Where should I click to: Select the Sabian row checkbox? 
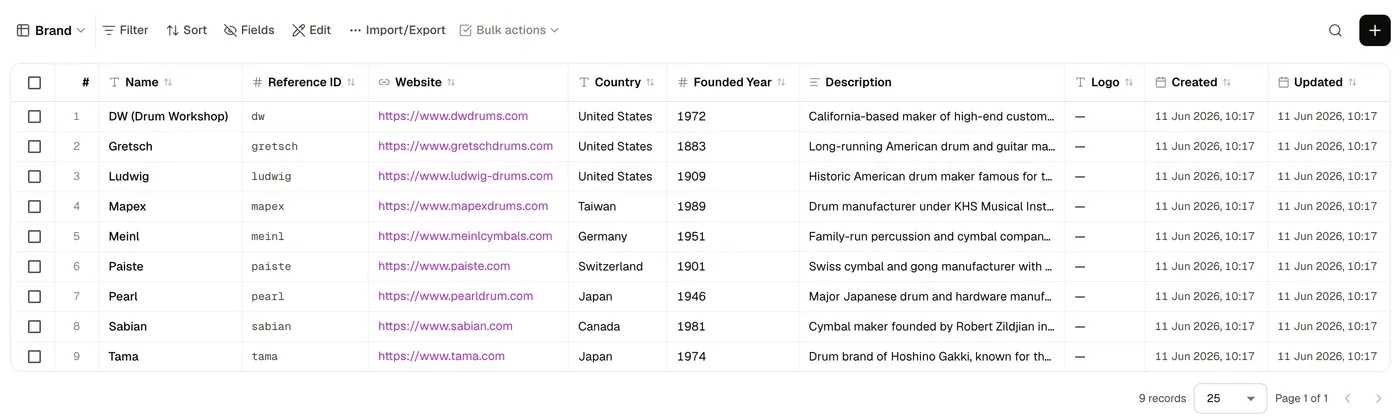34,326
